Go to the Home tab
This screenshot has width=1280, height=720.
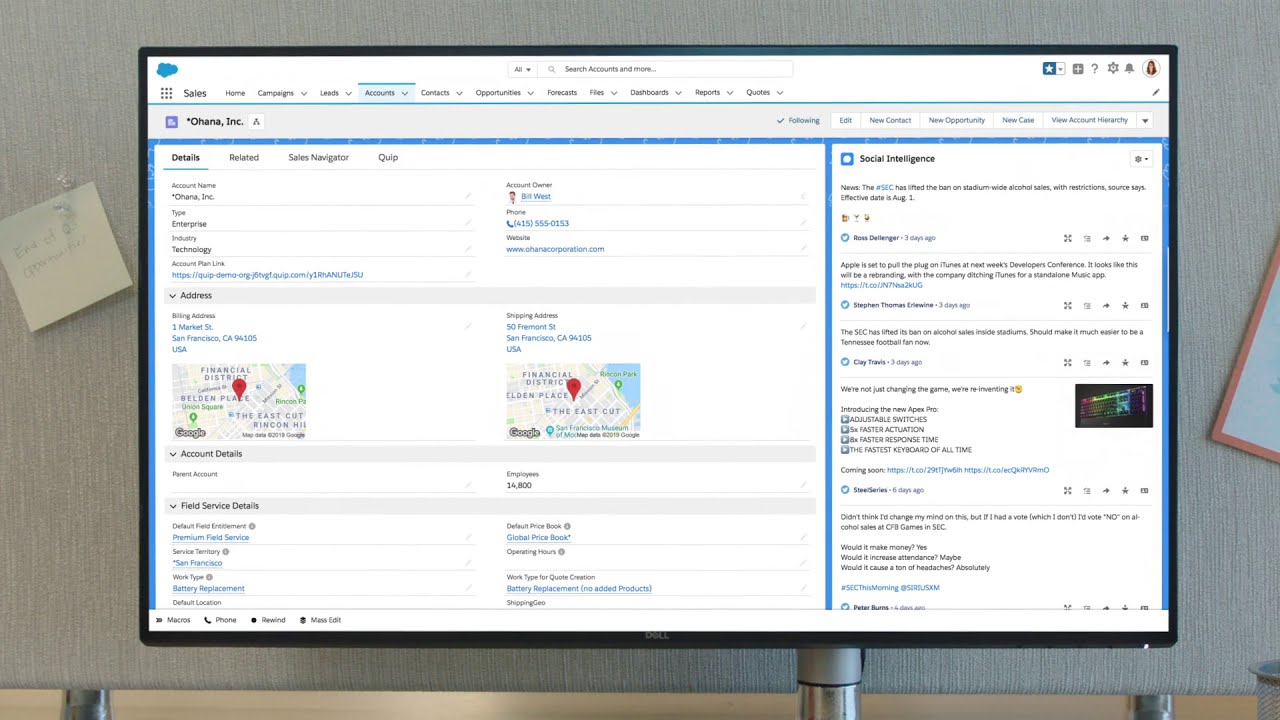[x=235, y=93]
